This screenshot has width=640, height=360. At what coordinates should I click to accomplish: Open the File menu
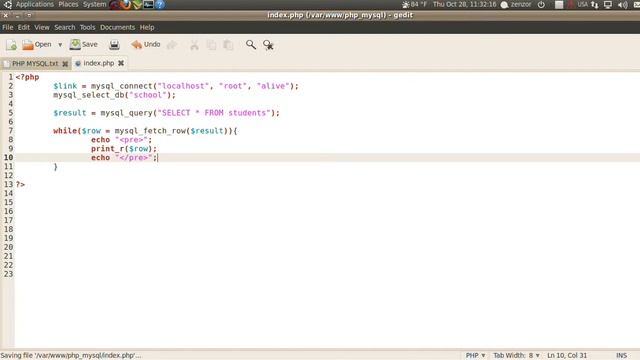[8, 27]
